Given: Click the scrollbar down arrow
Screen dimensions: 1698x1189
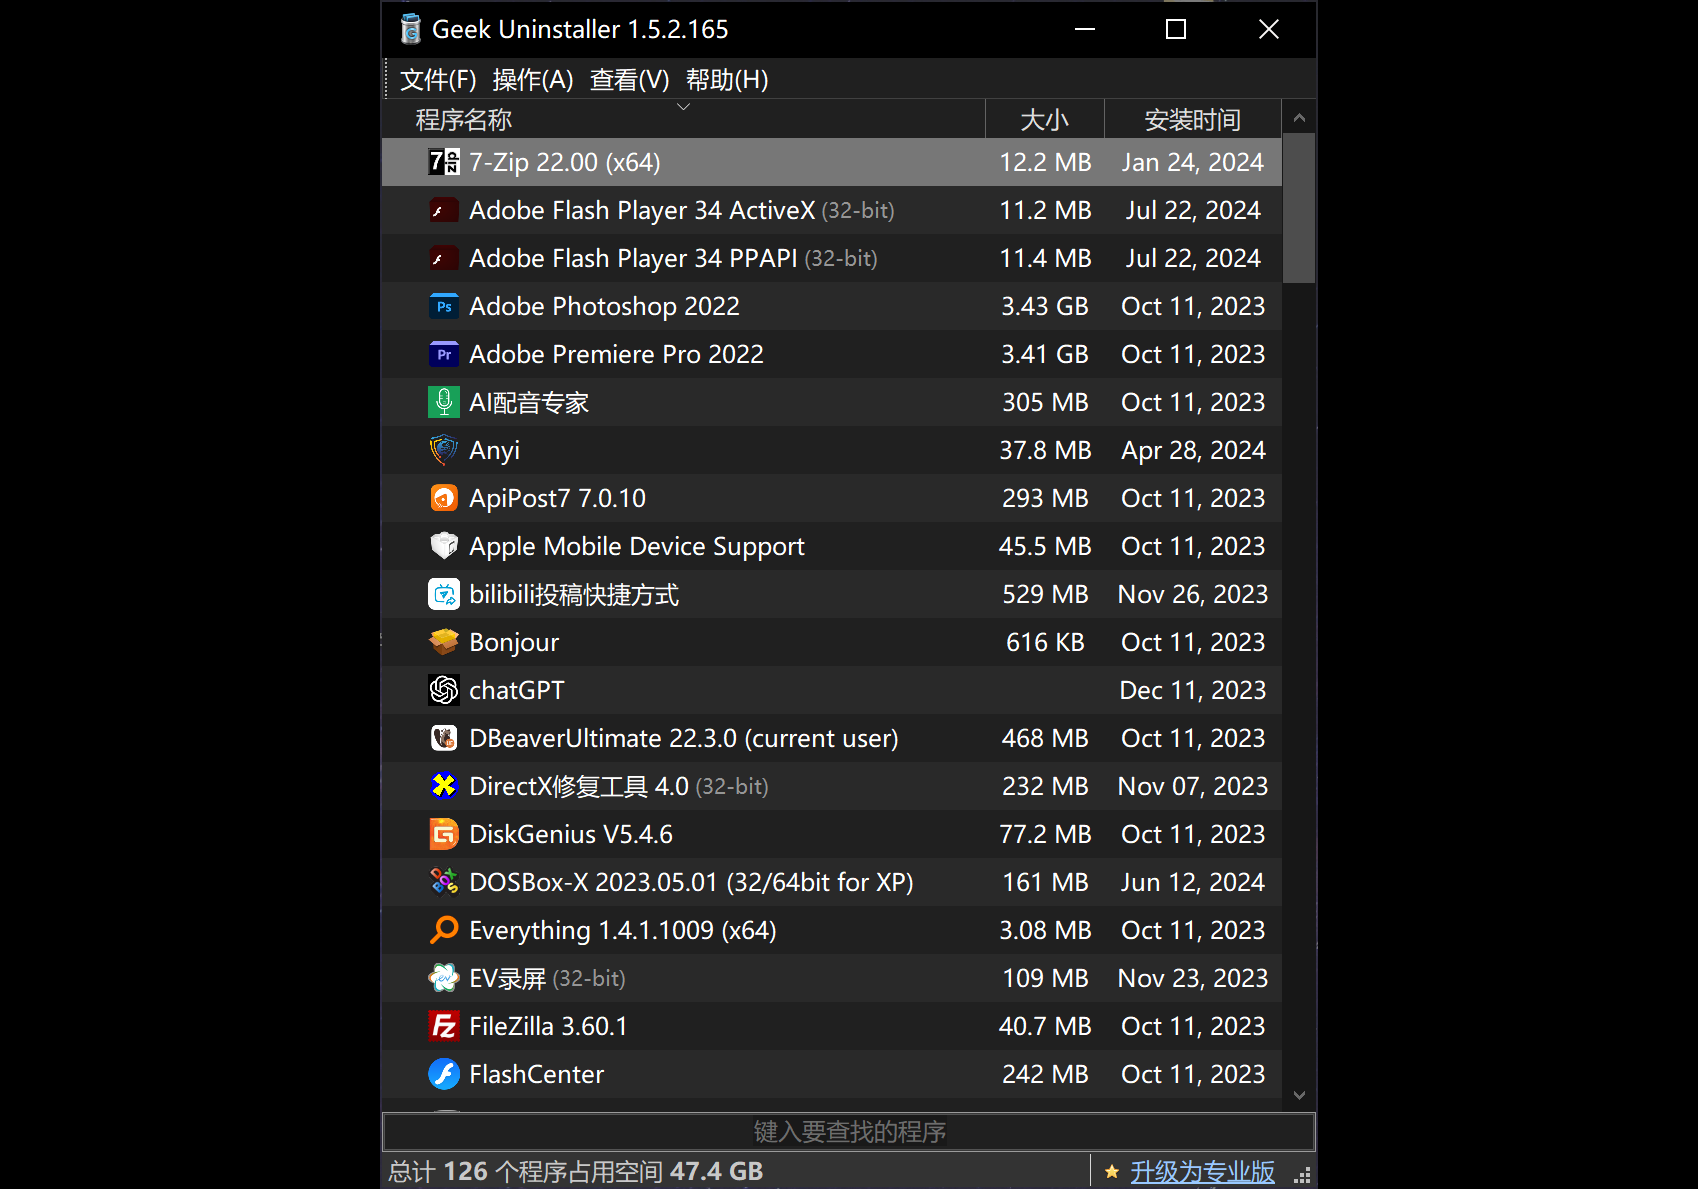Looking at the screenshot, I should [1299, 1095].
